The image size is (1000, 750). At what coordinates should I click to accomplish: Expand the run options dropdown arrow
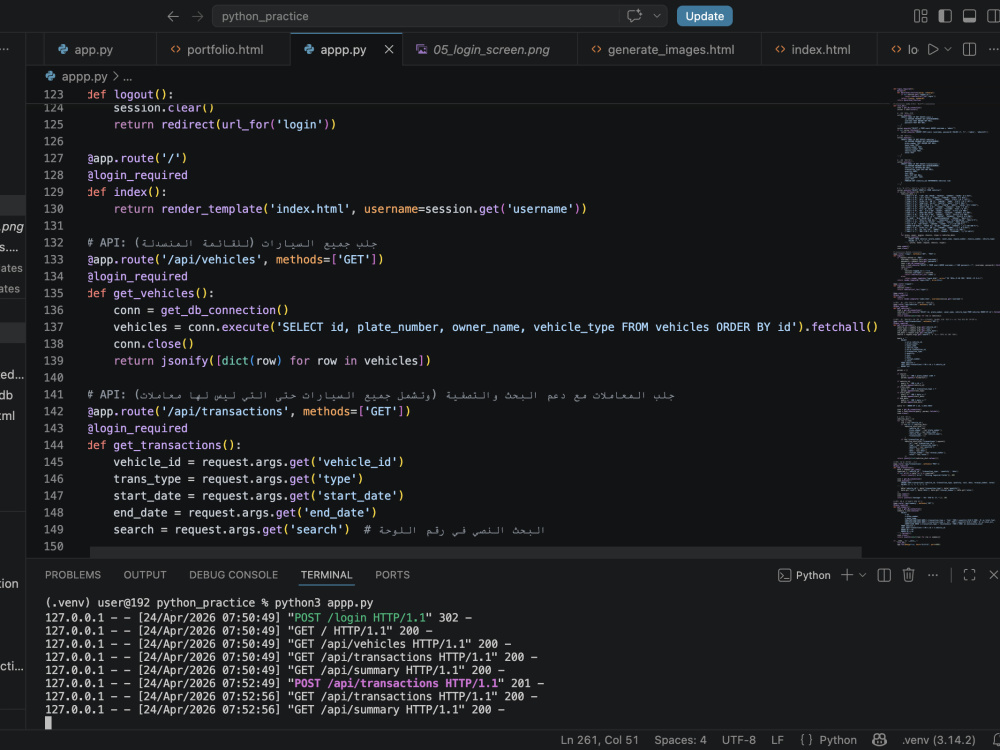[x=948, y=49]
